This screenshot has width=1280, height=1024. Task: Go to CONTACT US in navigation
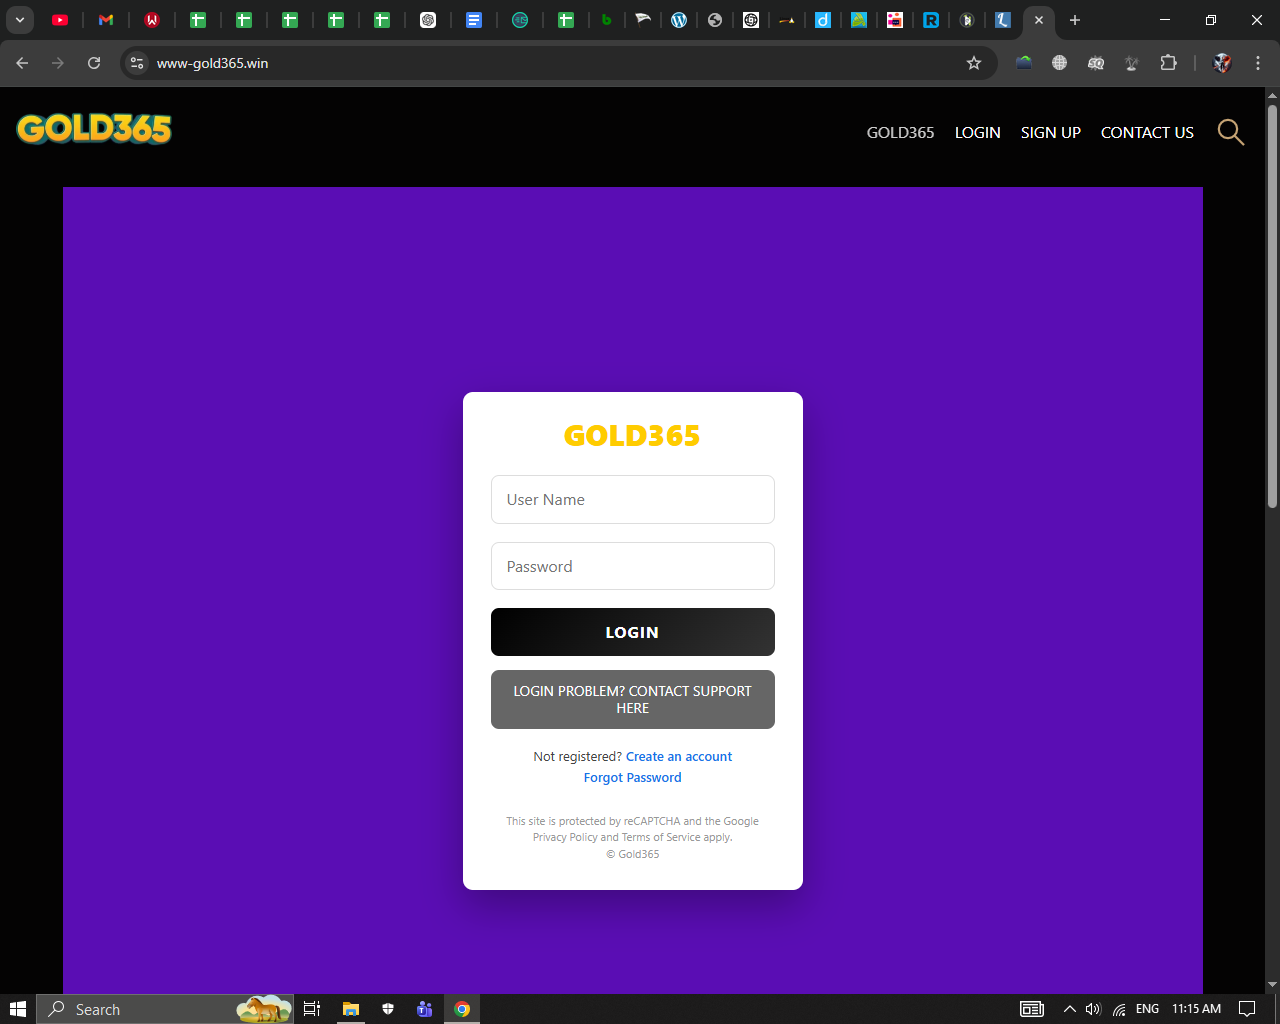(1147, 133)
